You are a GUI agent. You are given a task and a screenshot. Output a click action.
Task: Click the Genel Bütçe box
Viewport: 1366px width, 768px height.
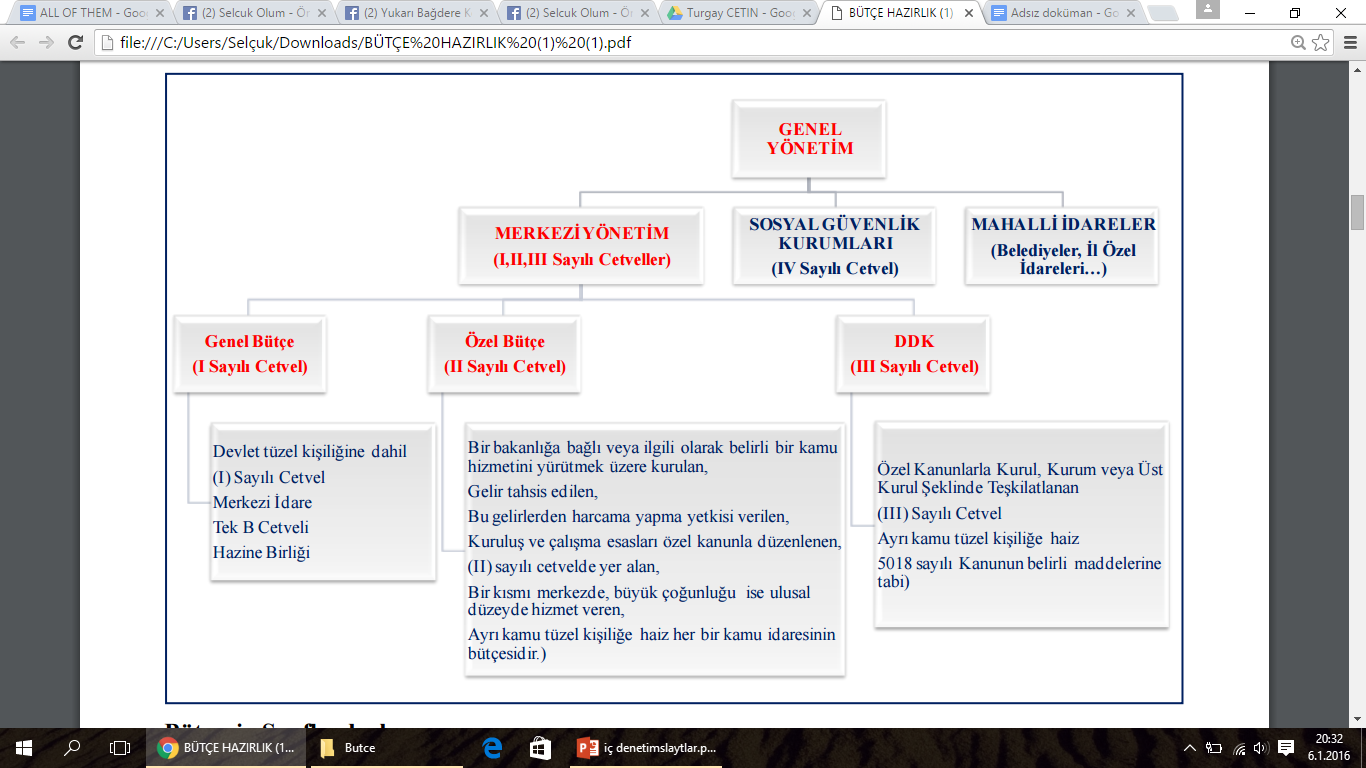click(x=250, y=354)
